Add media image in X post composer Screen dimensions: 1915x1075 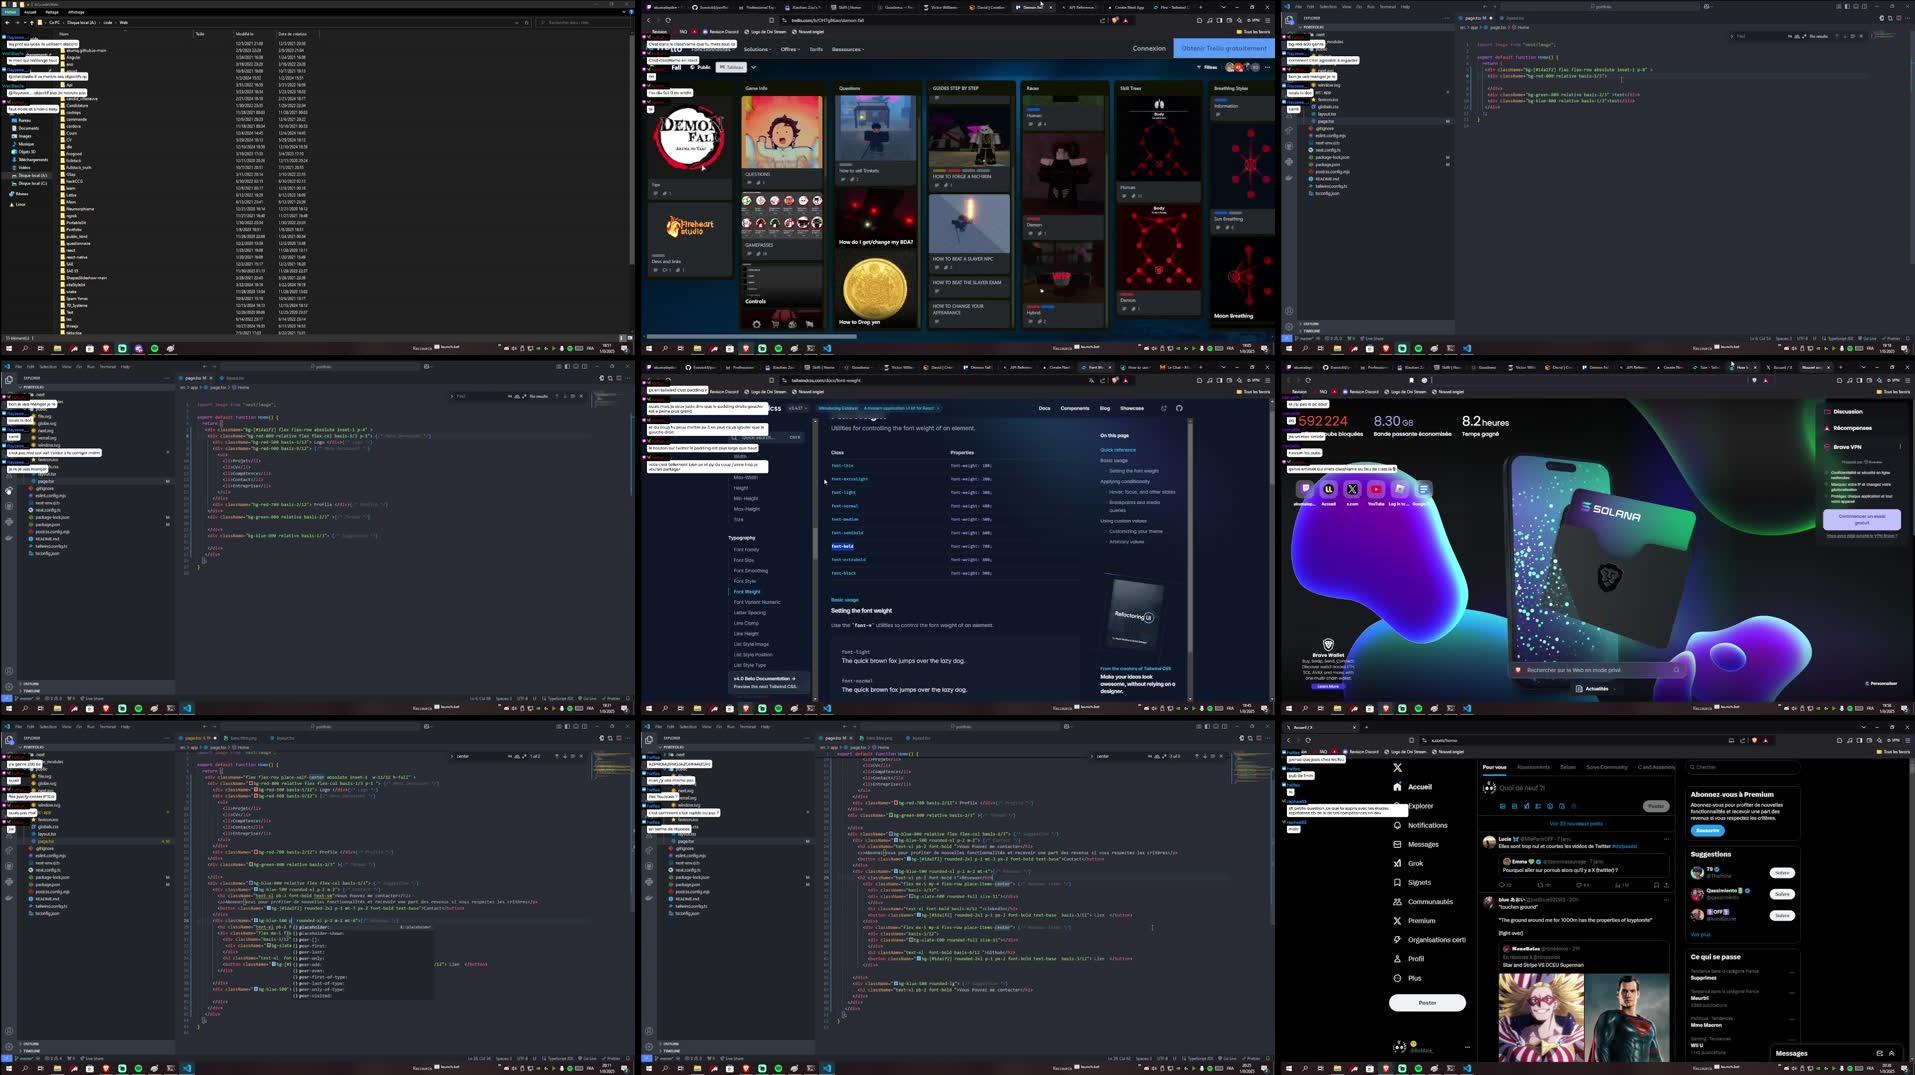pyautogui.click(x=1503, y=806)
